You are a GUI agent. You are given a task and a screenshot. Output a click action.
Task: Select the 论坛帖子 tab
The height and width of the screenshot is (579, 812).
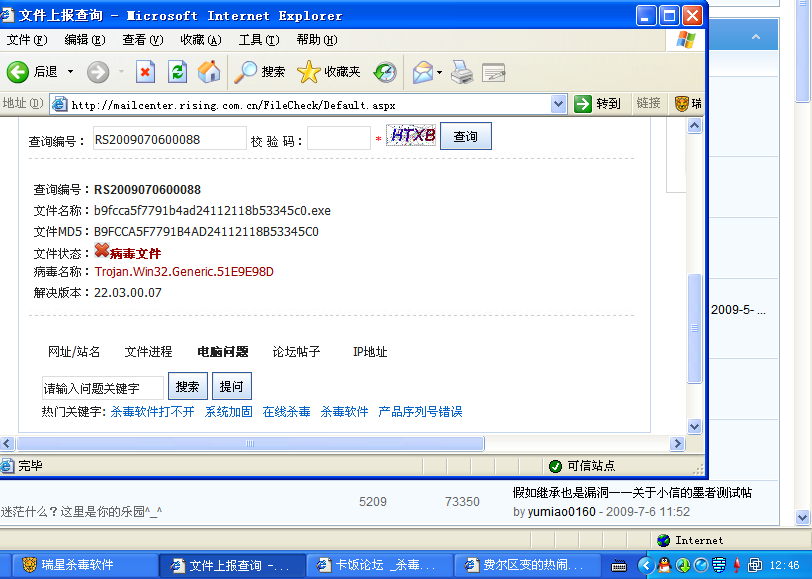(296, 352)
